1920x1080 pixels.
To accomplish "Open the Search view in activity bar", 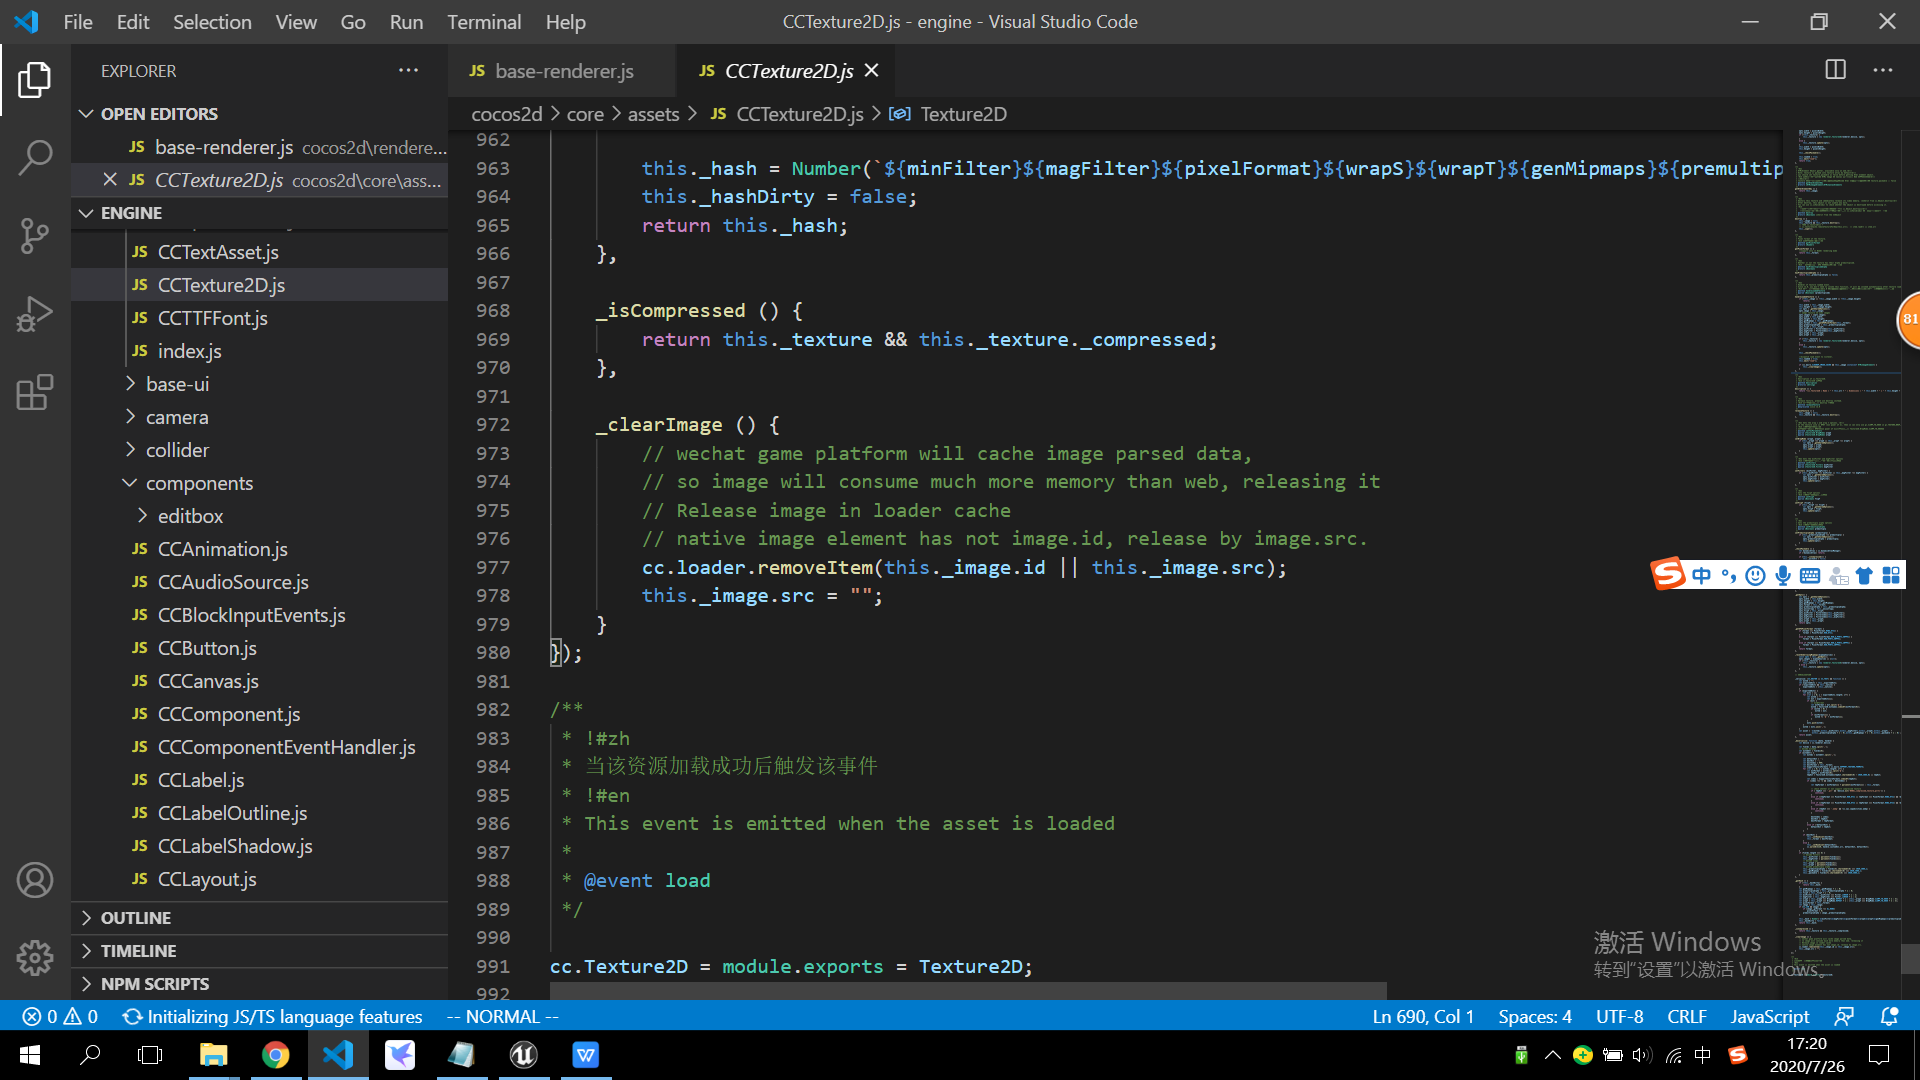I will click(35, 157).
